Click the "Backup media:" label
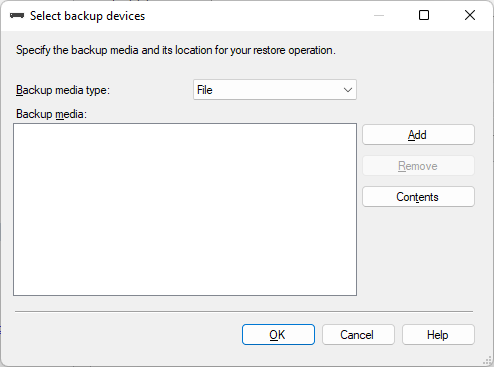This screenshot has height=367, width=494. (51, 114)
